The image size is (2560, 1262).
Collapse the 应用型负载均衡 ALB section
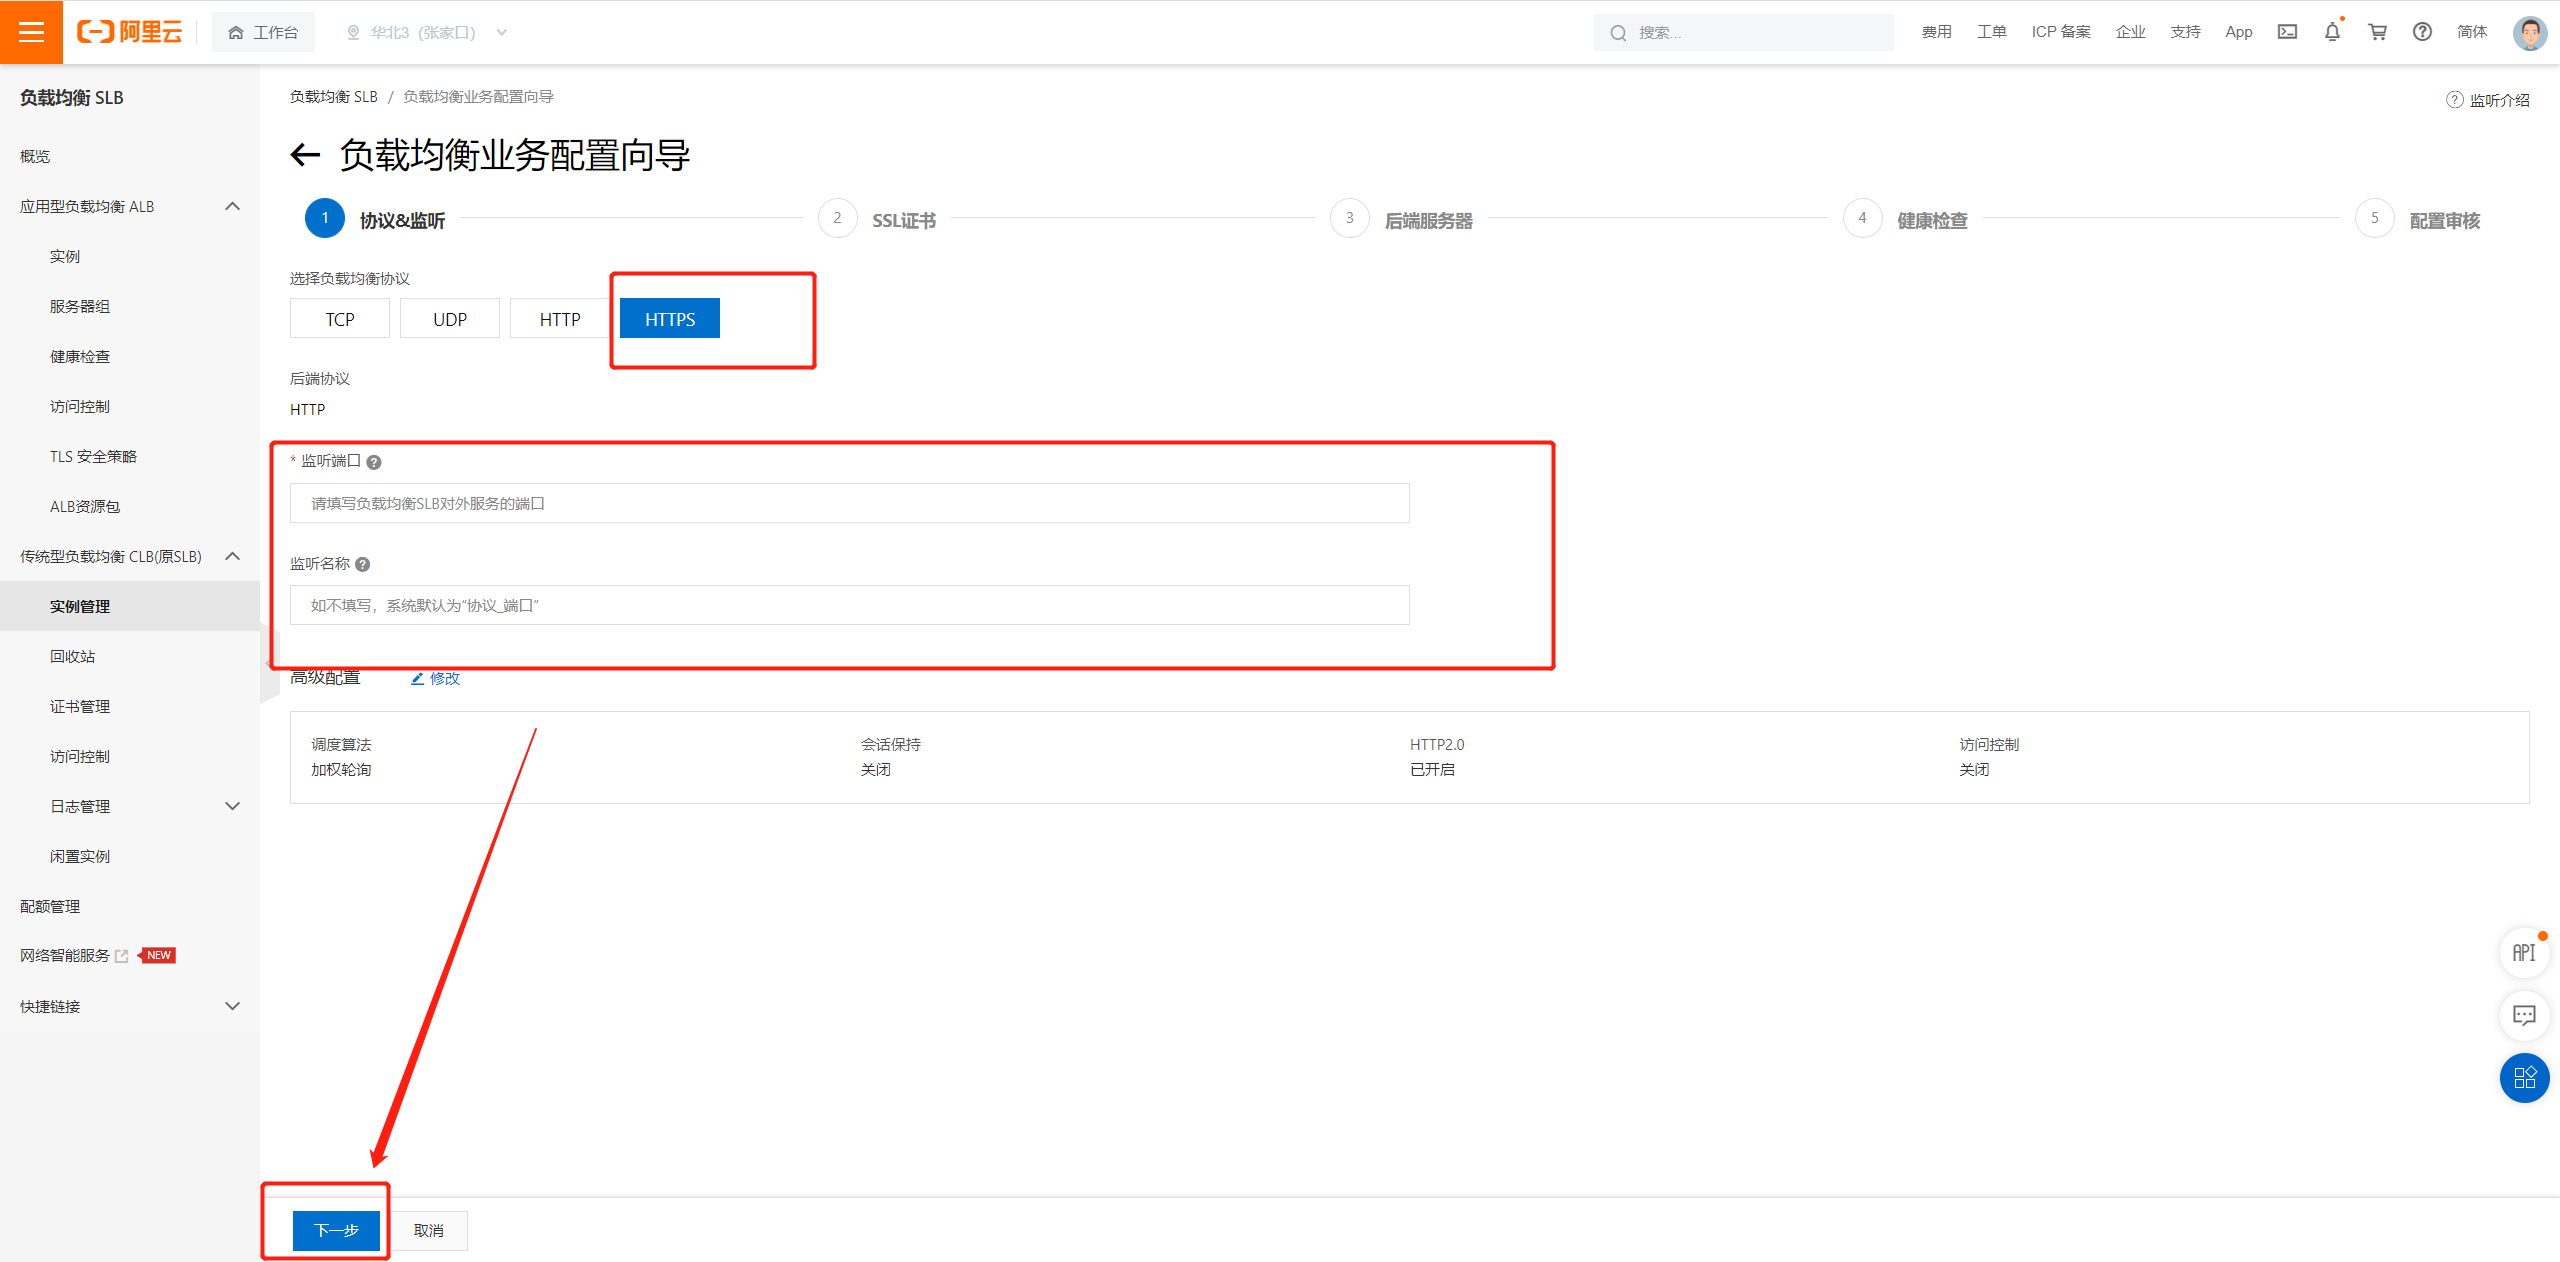232,206
